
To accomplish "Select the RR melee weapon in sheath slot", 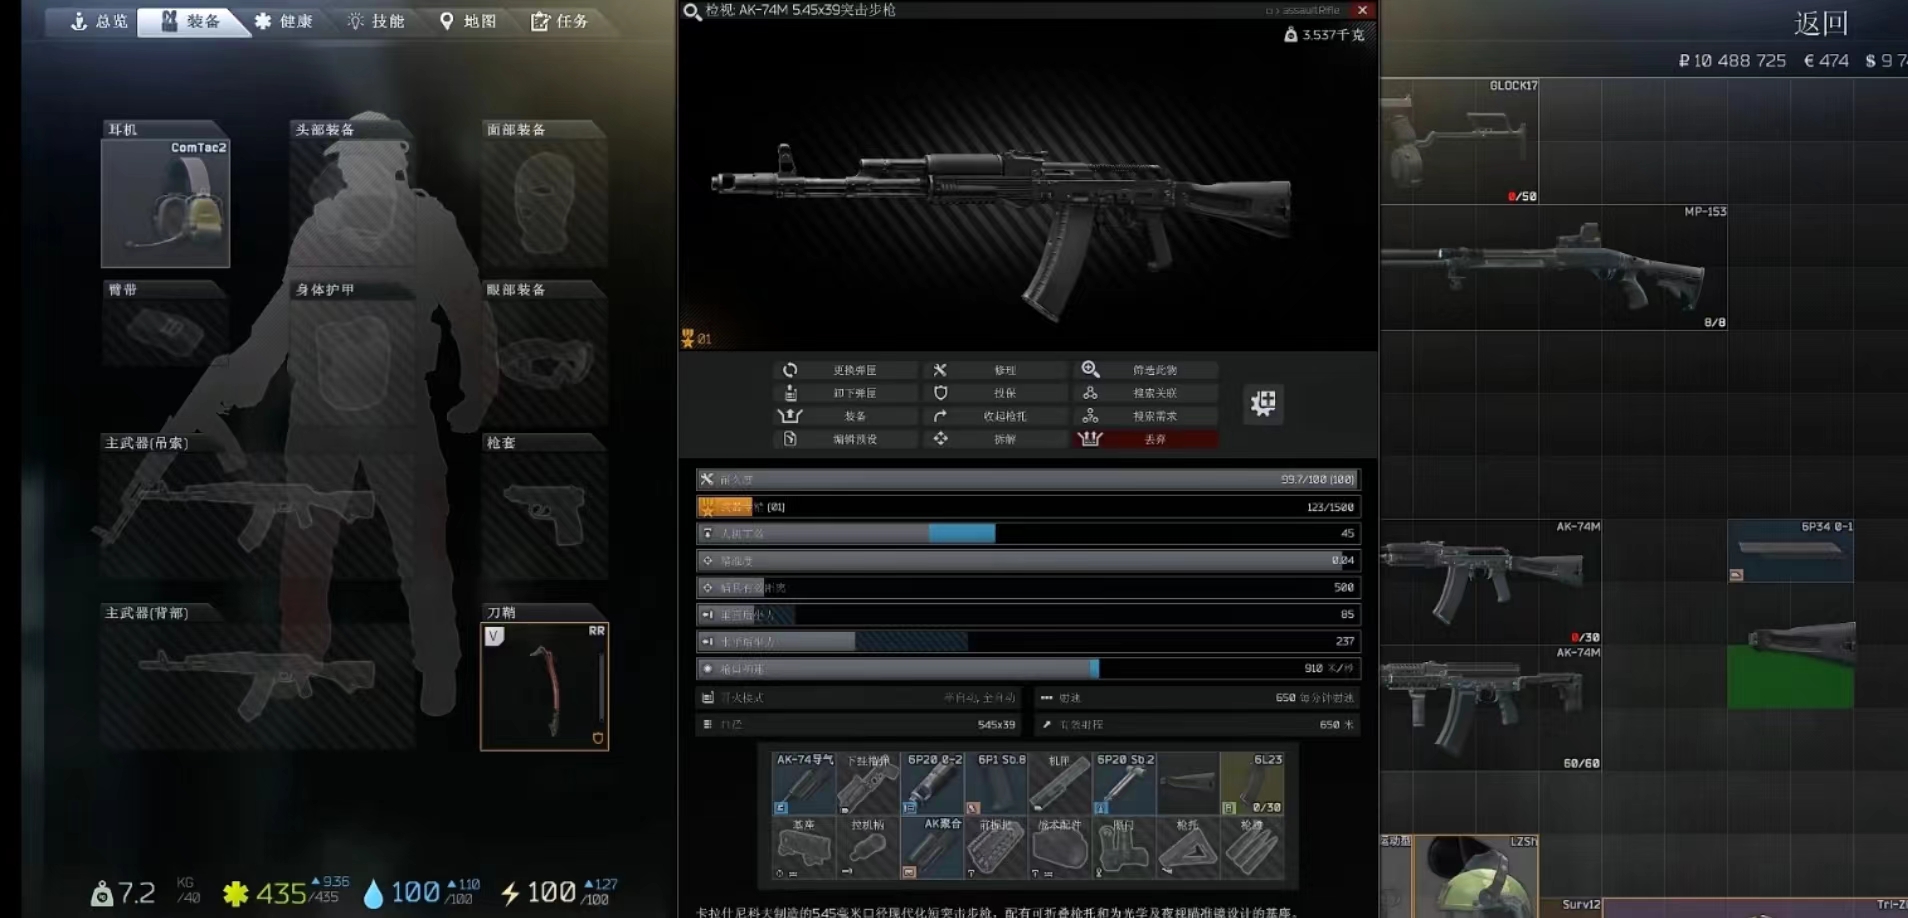I will pos(544,687).
